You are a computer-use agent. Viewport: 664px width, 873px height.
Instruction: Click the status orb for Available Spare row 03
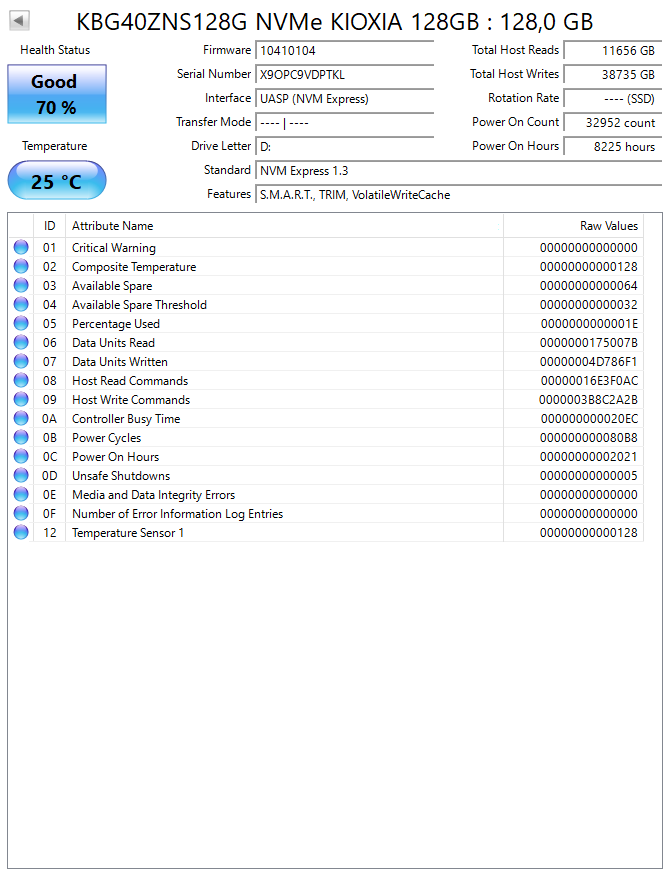click(x=21, y=285)
